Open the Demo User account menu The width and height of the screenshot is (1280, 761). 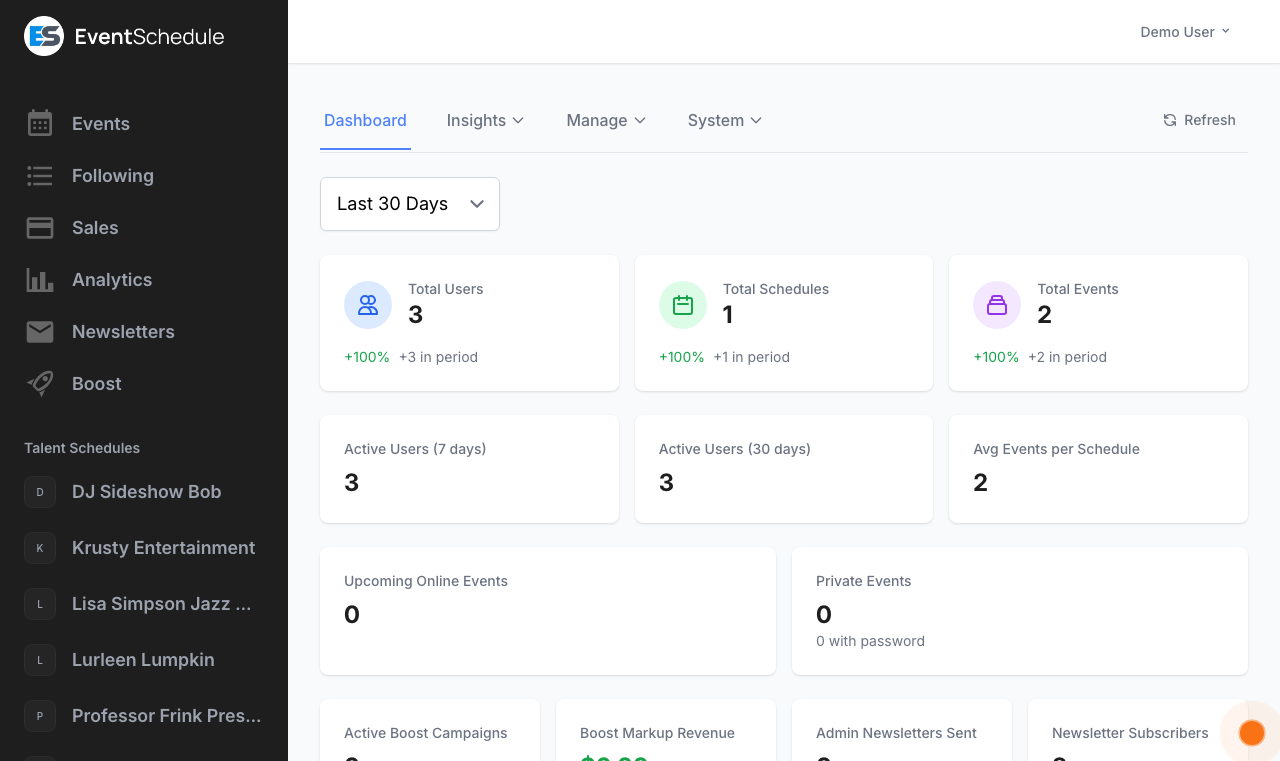click(x=1185, y=32)
